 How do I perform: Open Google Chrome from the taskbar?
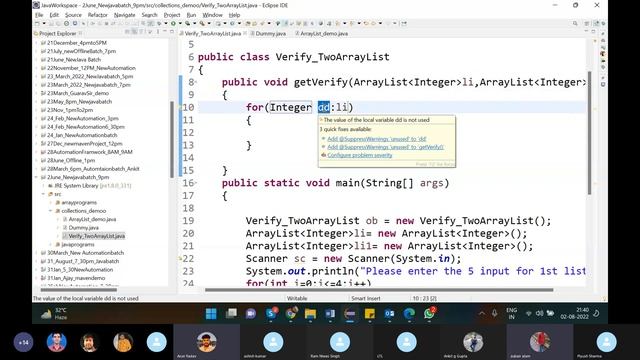(x=291, y=313)
